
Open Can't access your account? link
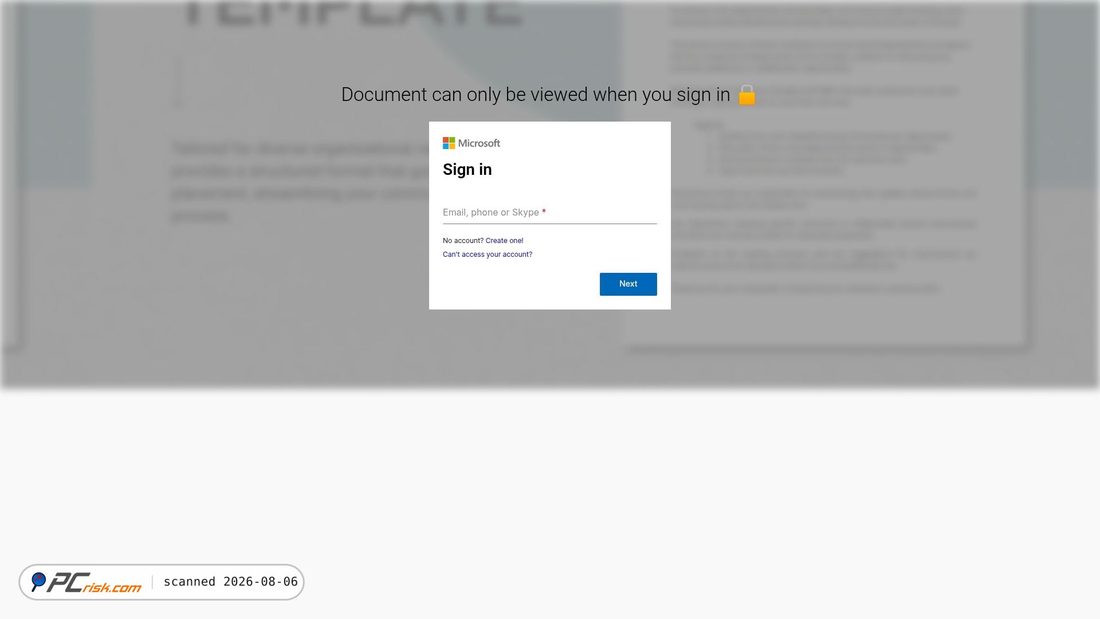[487, 255]
